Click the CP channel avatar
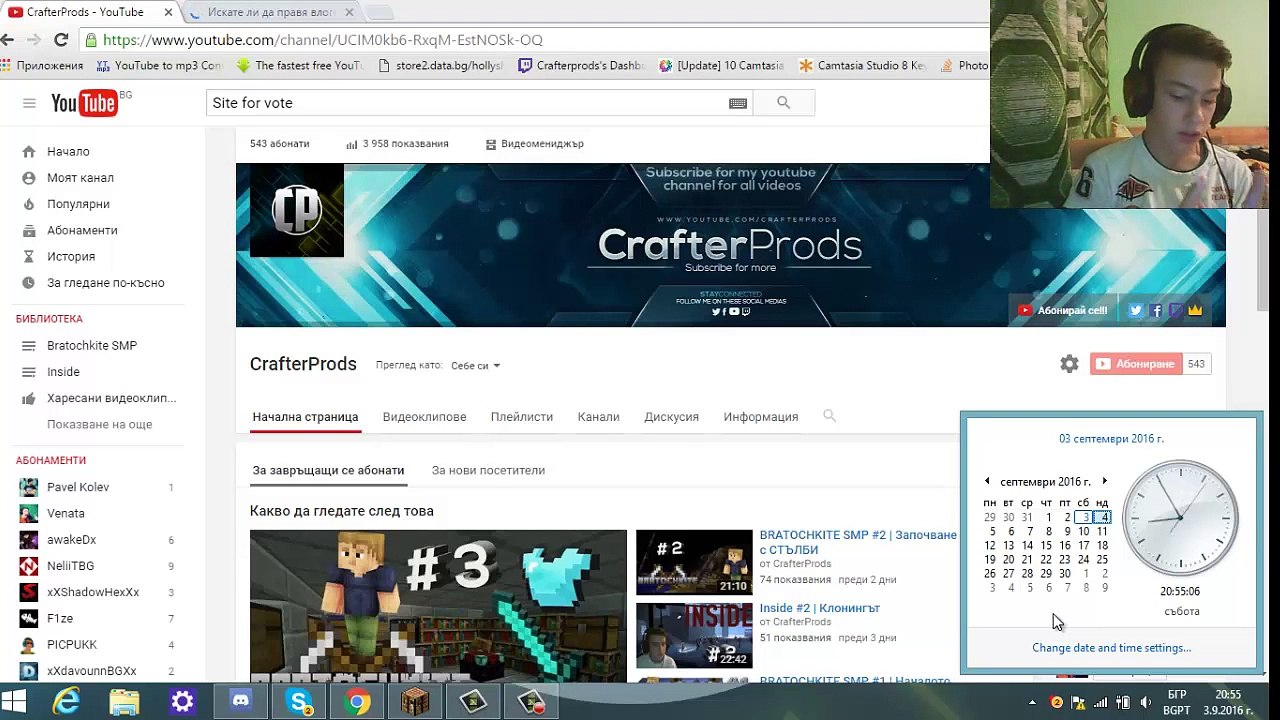Viewport: 1280px width, 720px height. (297, 211)
